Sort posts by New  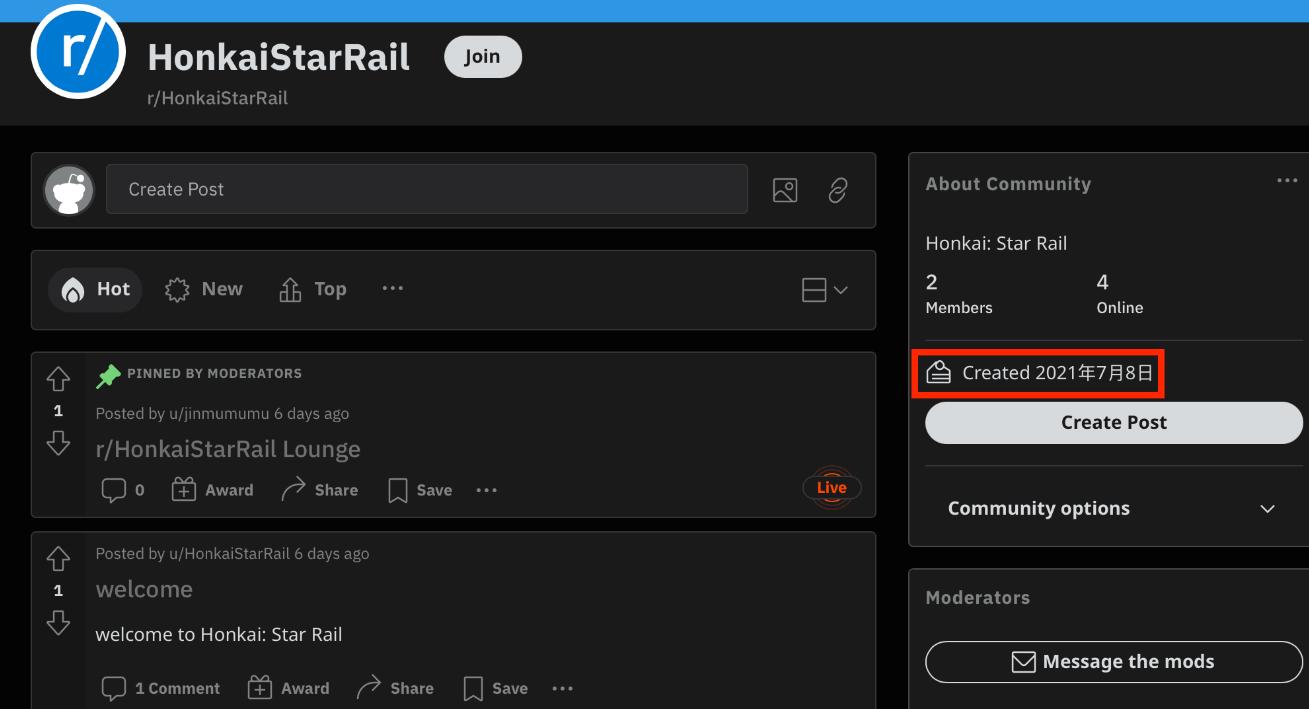(x=205, y=289)
